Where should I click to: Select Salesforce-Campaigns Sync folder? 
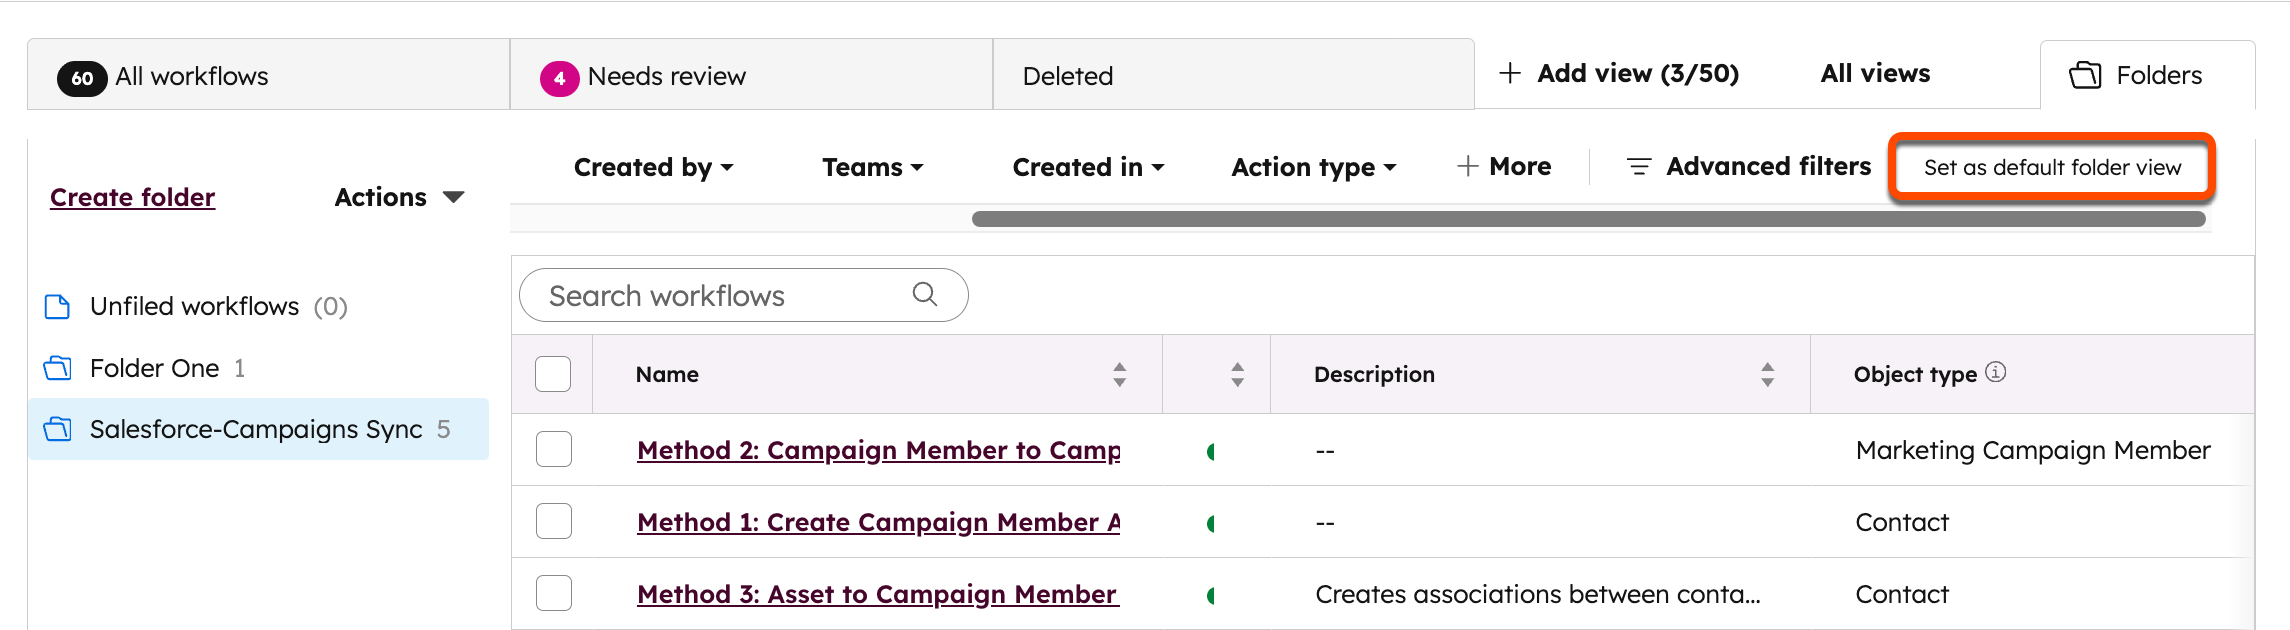coord(258,429)
